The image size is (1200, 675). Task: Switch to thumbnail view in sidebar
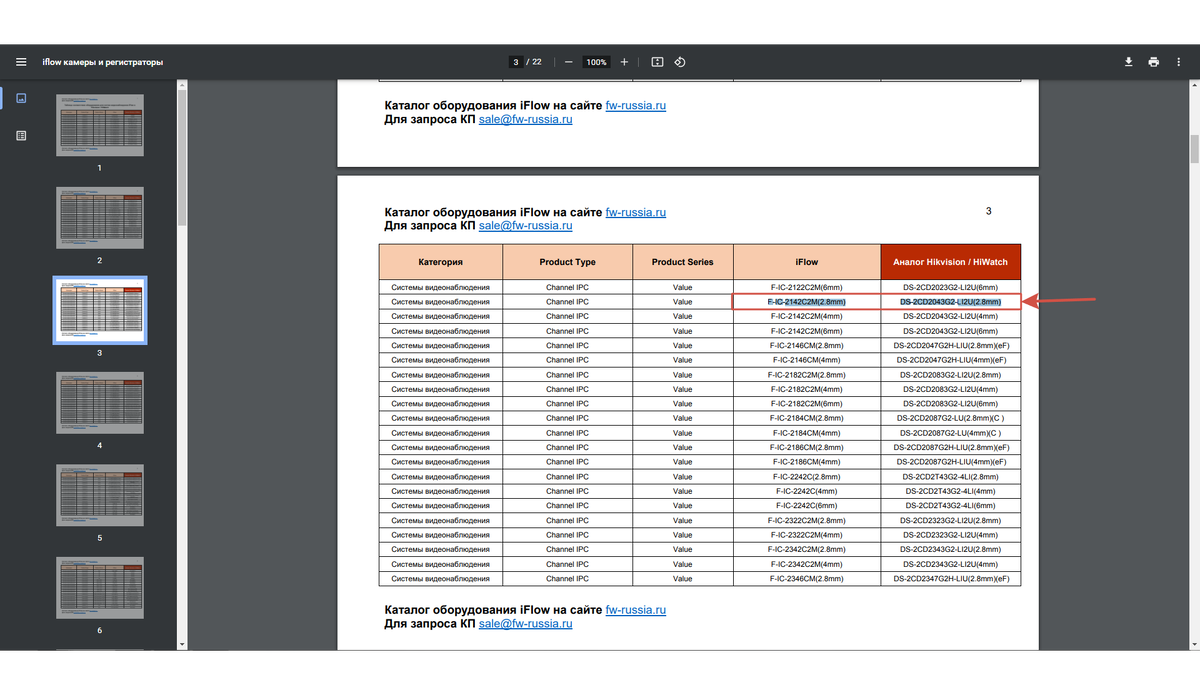click(x=21, y=98)
